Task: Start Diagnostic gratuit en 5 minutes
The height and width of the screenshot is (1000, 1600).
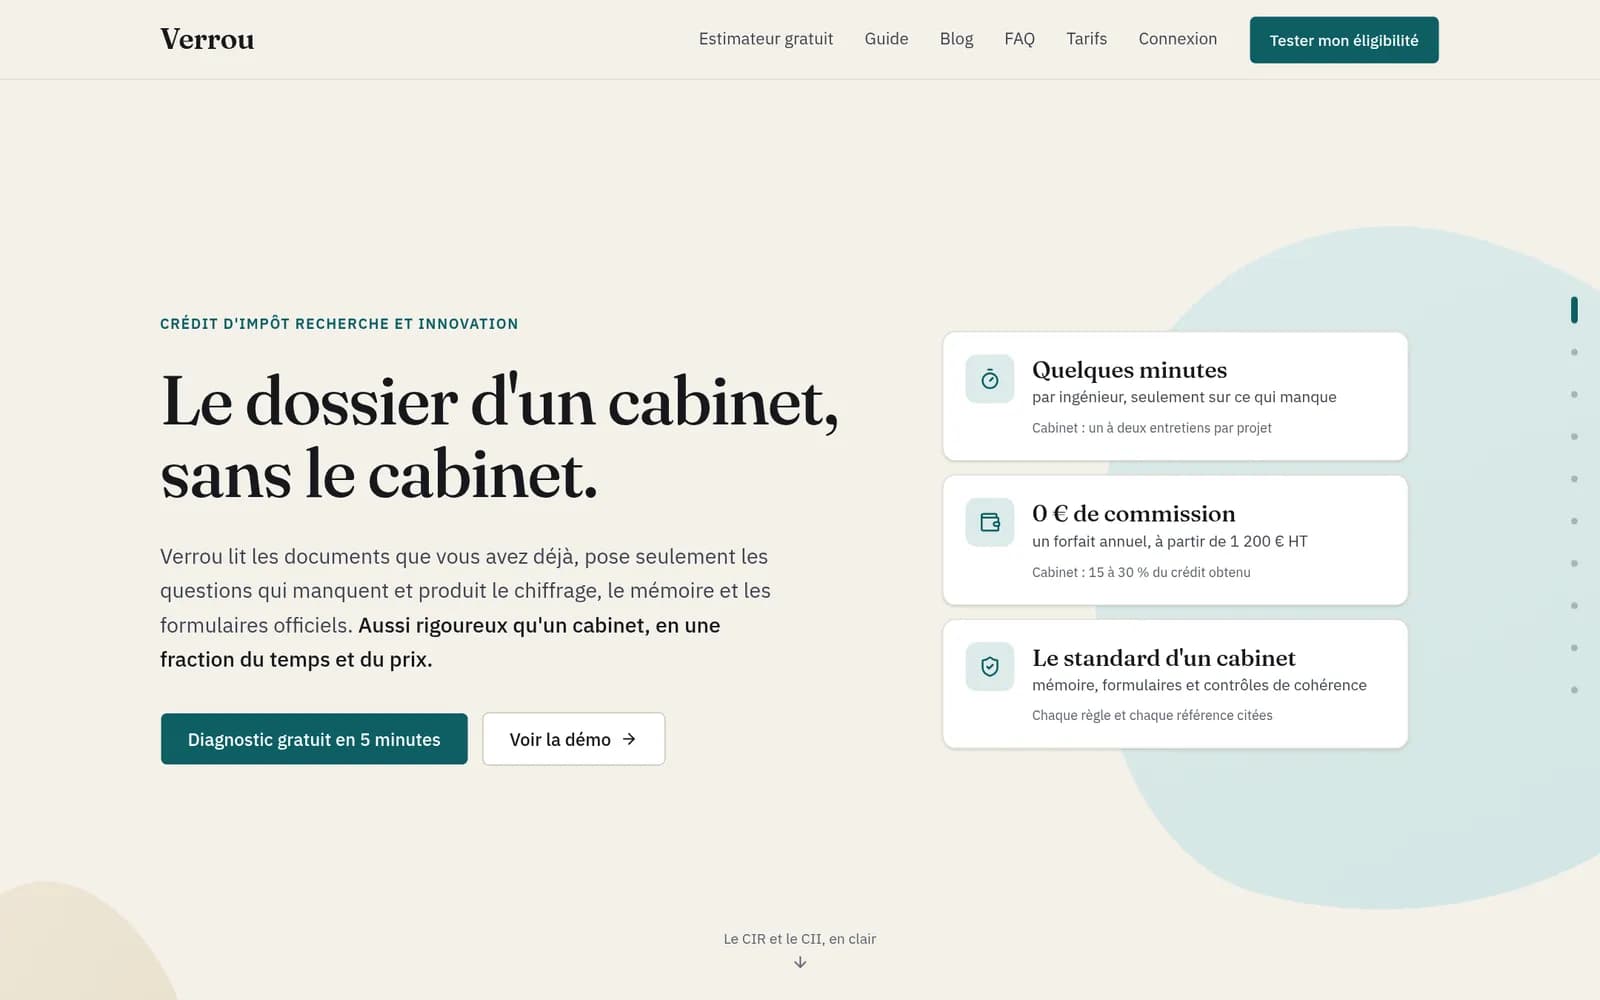Action: 314,739
